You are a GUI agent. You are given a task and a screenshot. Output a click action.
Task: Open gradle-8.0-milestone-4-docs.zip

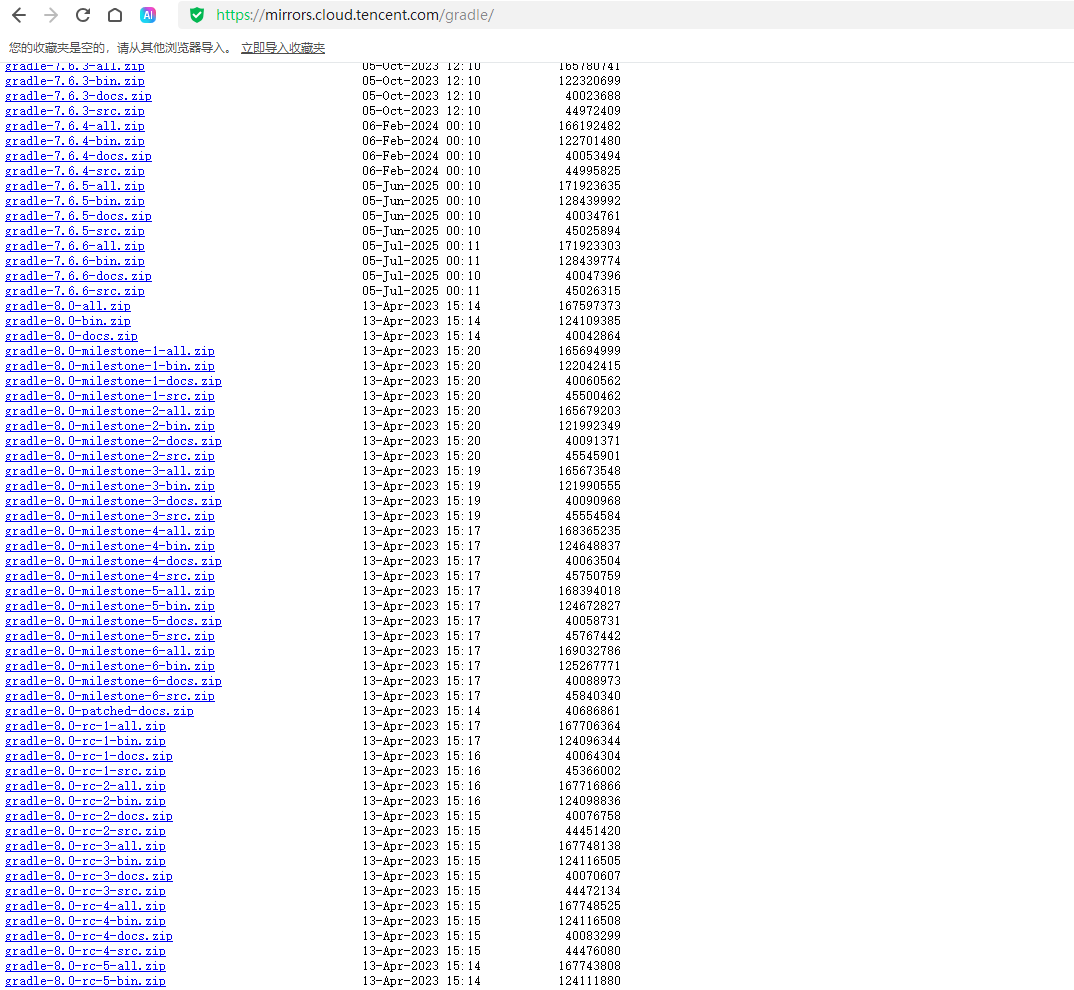pos(113,562)
